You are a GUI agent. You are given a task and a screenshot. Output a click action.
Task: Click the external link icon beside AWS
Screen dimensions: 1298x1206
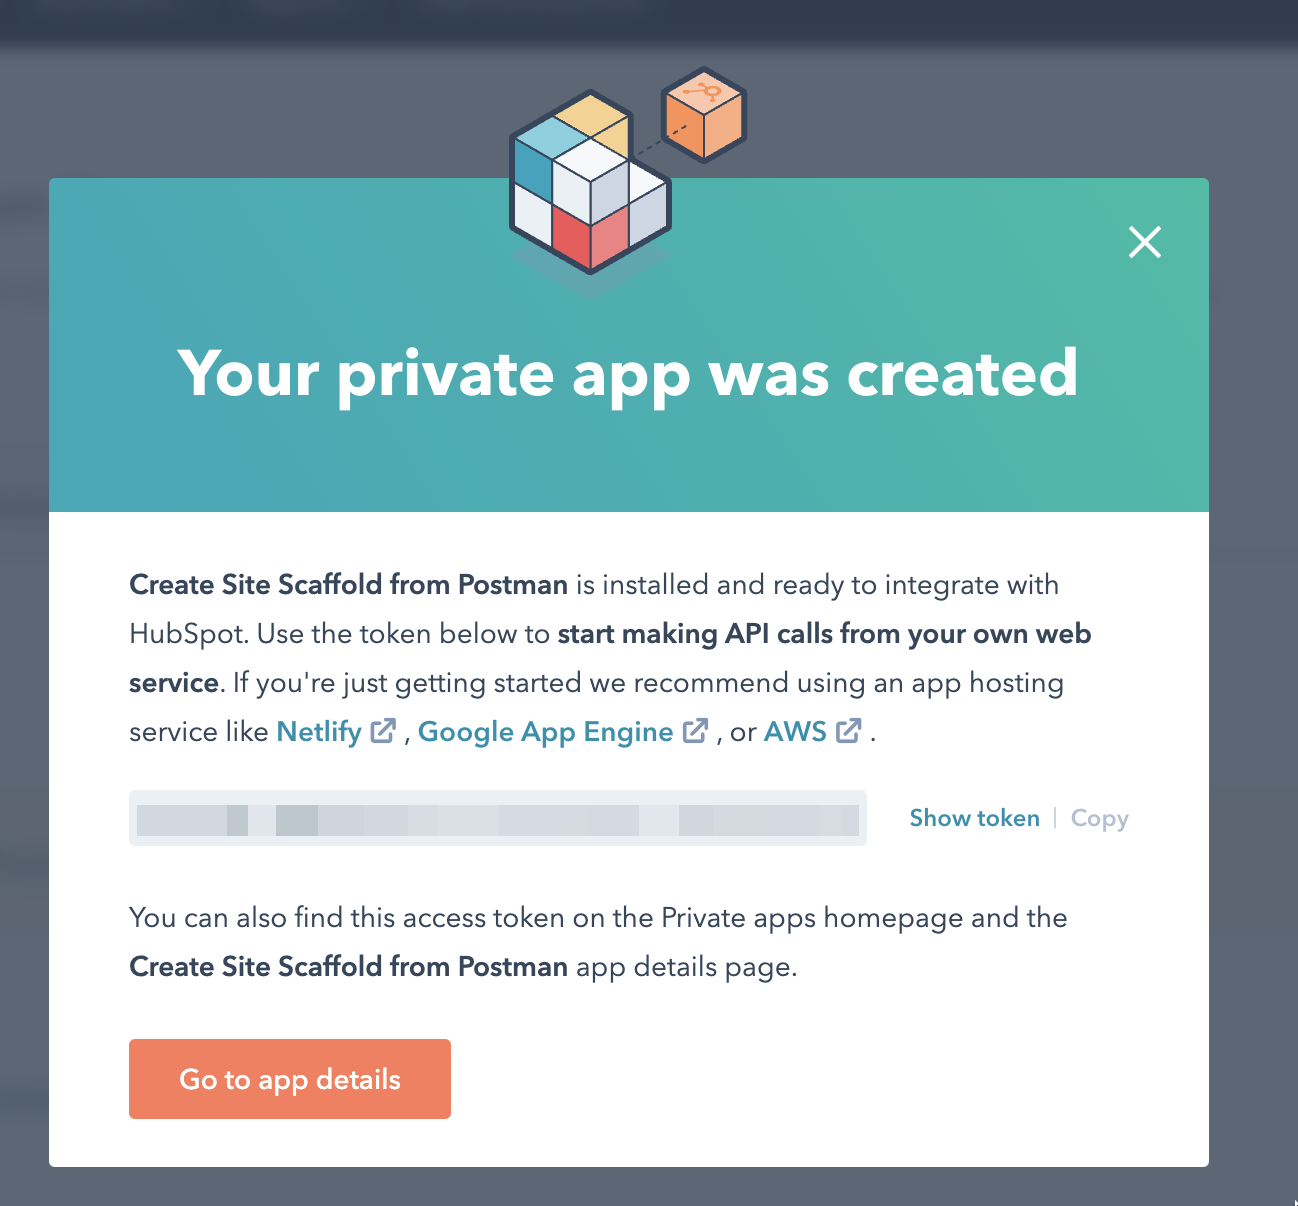click(x=848, y=731)
